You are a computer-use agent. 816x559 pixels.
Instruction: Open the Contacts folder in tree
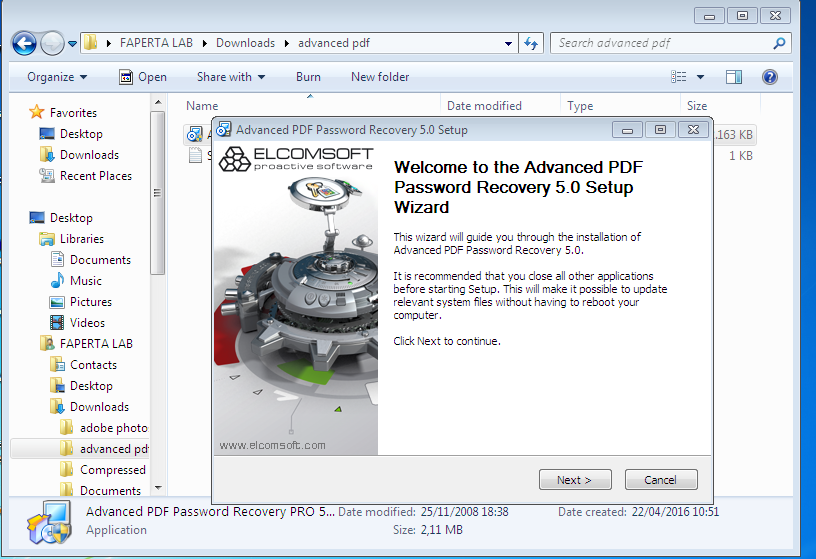(94, 365)
